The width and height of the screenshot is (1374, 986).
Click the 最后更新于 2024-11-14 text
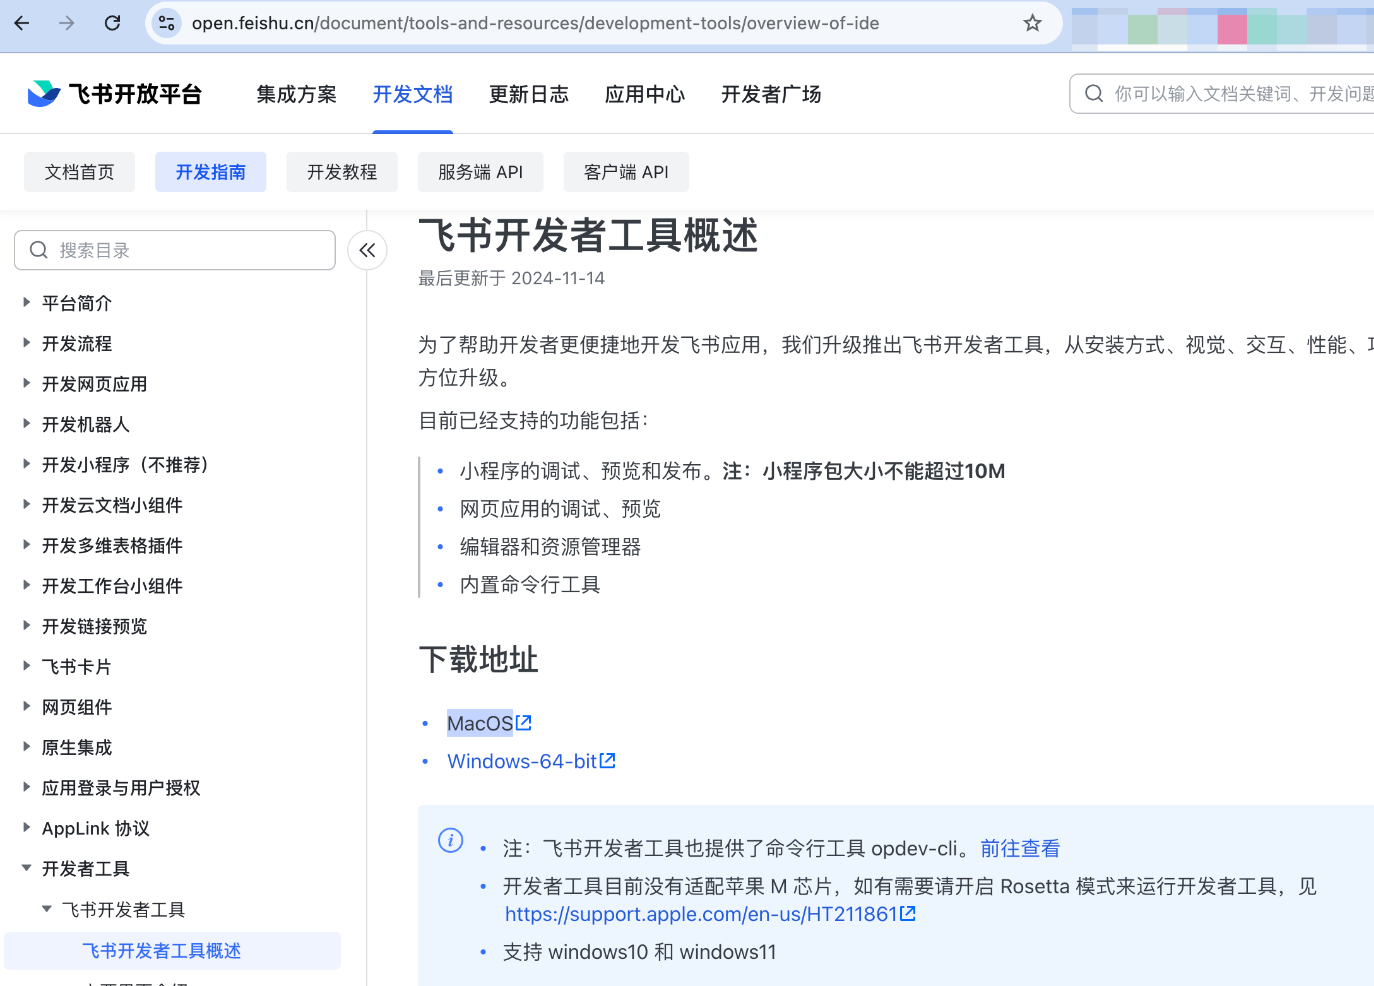coord(512,278)
